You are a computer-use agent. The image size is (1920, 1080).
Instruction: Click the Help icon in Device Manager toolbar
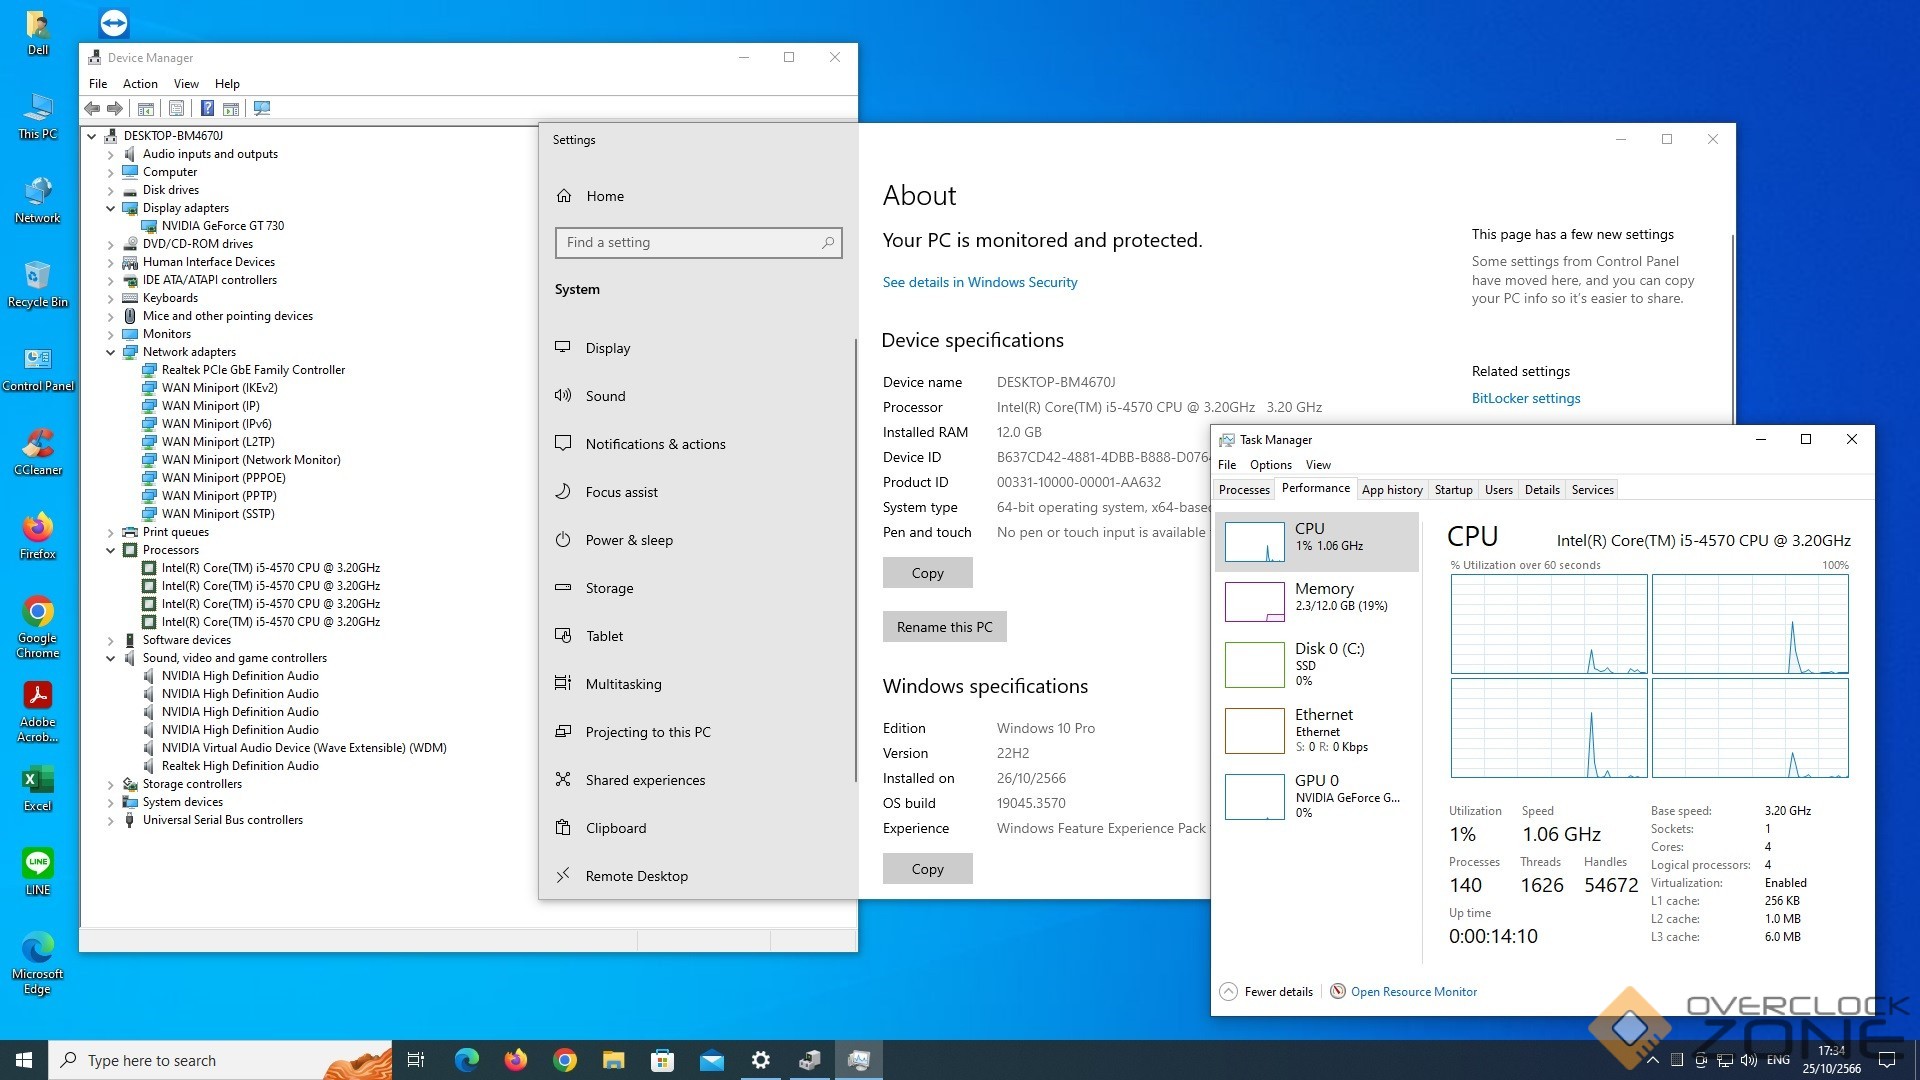point(207,108)
